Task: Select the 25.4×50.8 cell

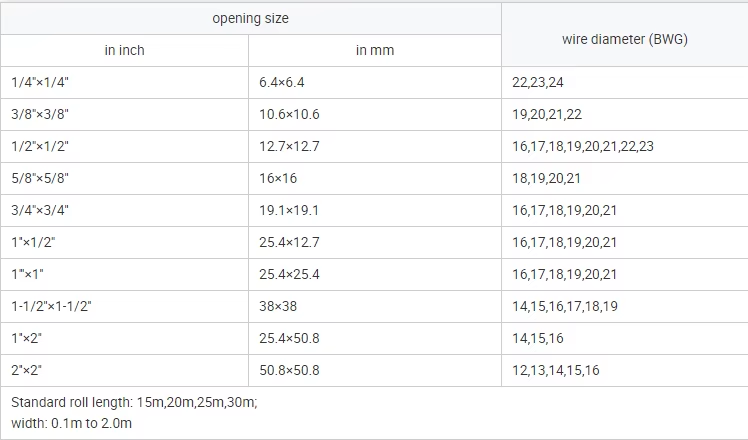Action: pyautogui.click(x=375, y=338)
